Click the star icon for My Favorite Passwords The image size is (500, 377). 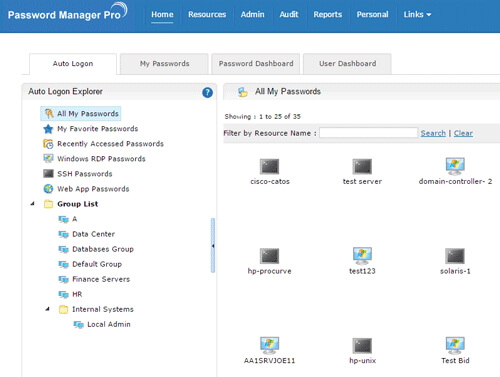48,129
